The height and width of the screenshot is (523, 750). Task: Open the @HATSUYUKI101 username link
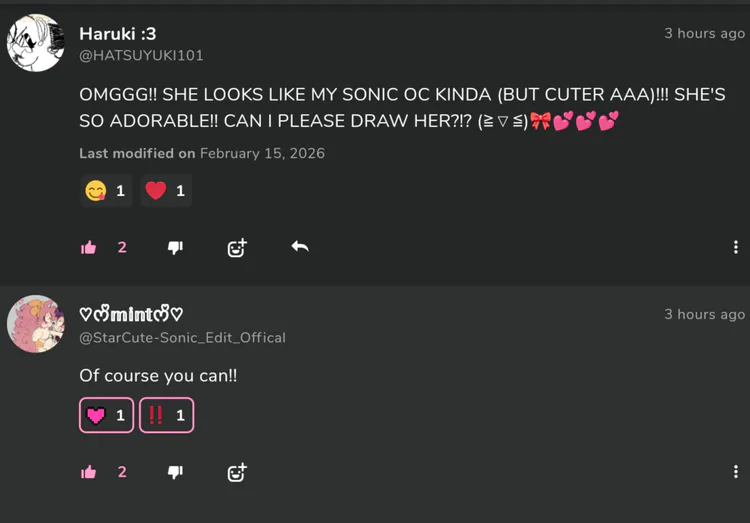pos(141,56)
